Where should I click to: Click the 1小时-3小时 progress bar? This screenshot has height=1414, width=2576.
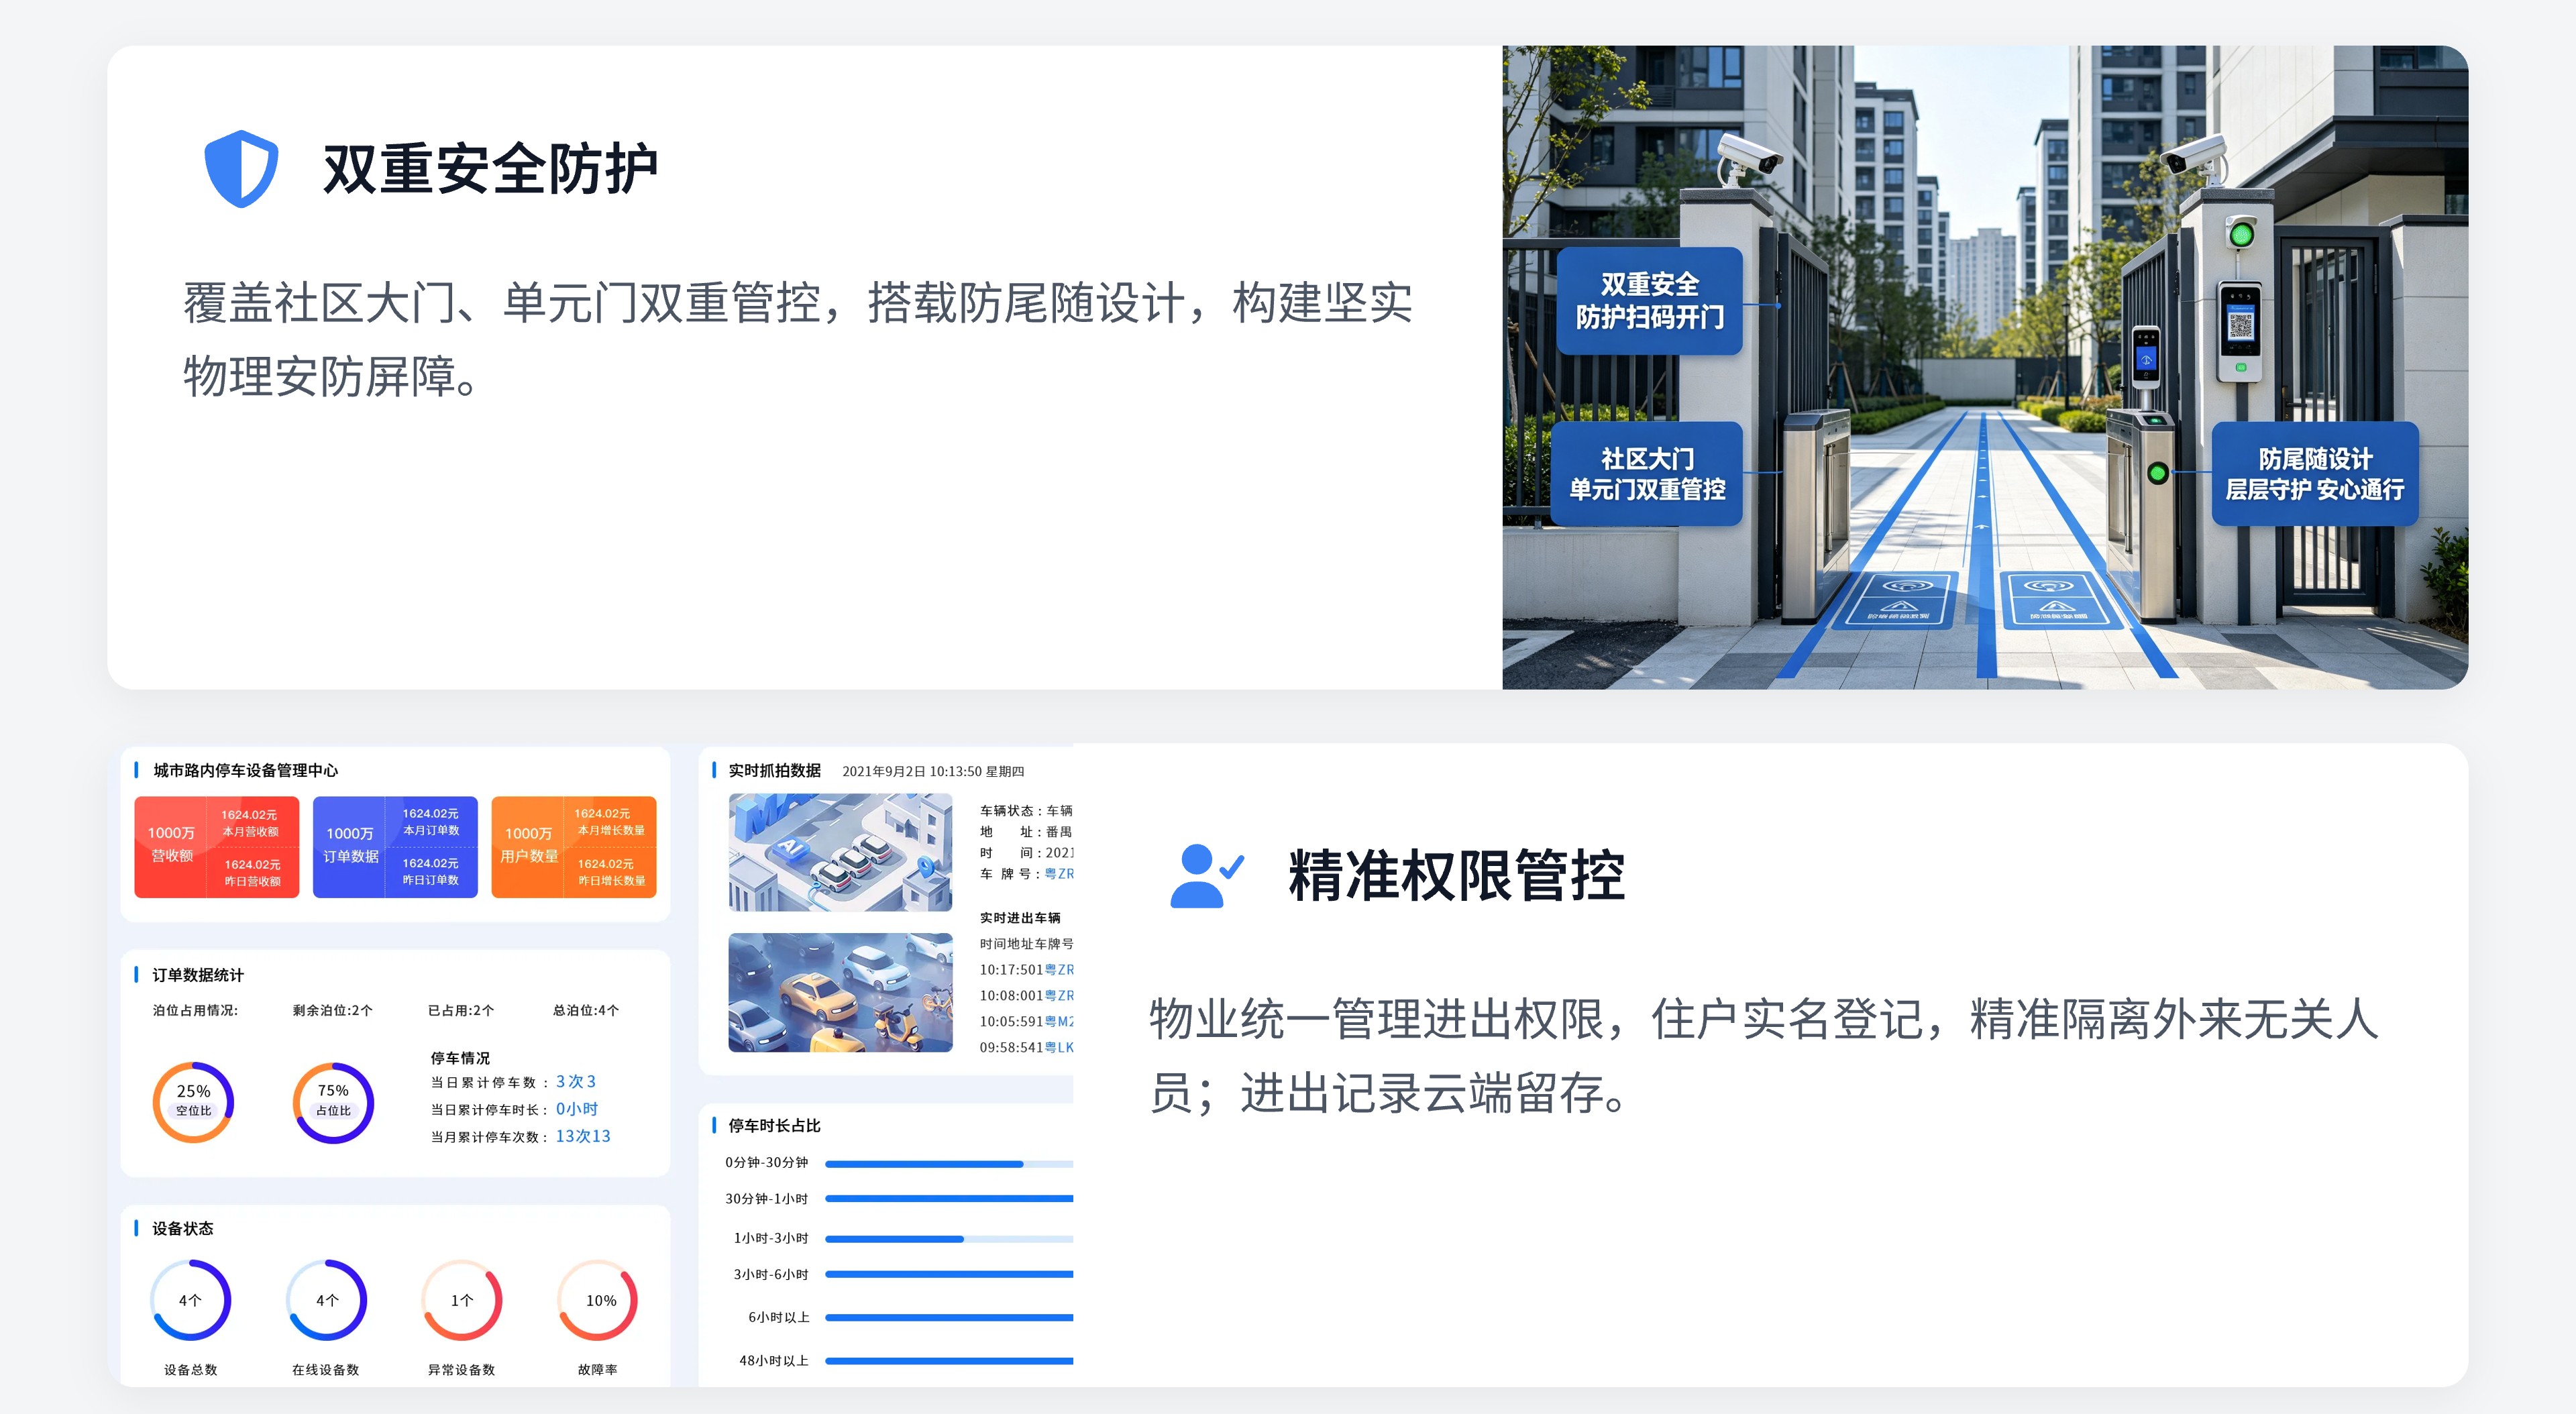[x=949, y=1239]
